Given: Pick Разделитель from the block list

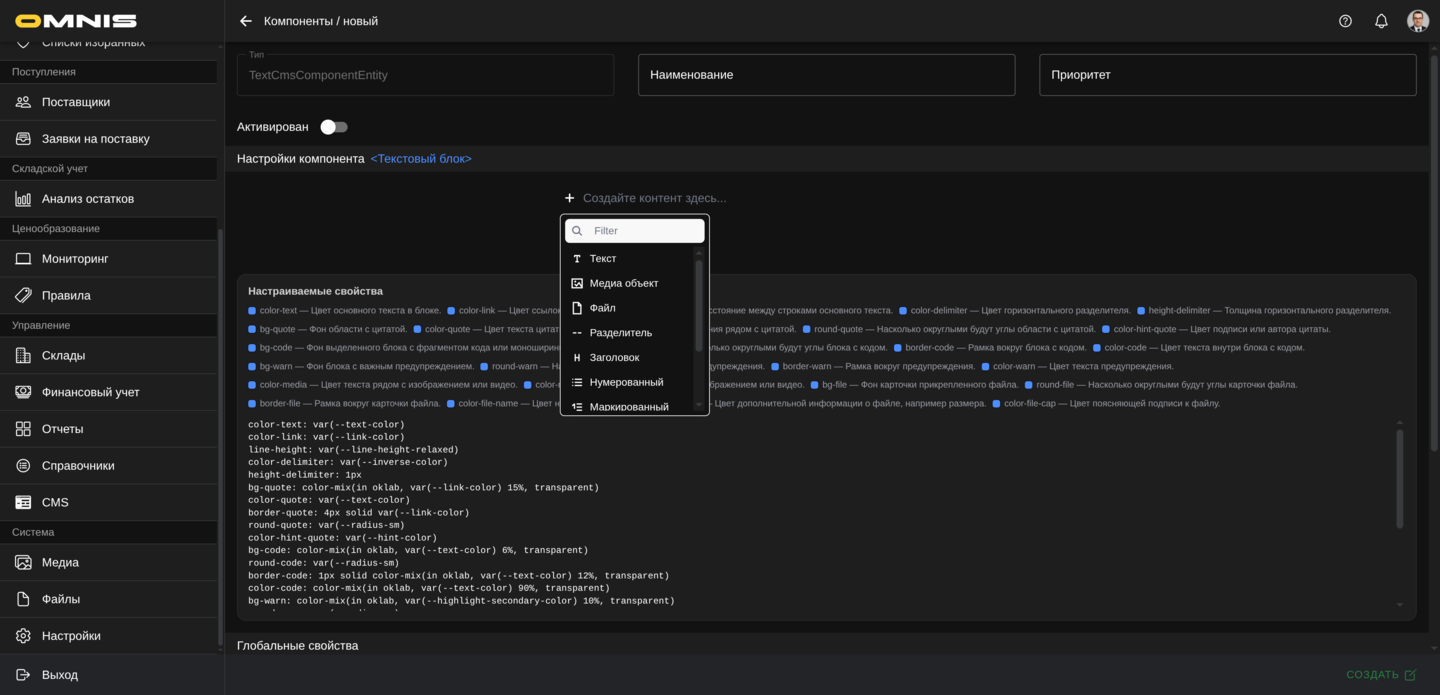Looking at the screenshot, I should pos(620,333).
